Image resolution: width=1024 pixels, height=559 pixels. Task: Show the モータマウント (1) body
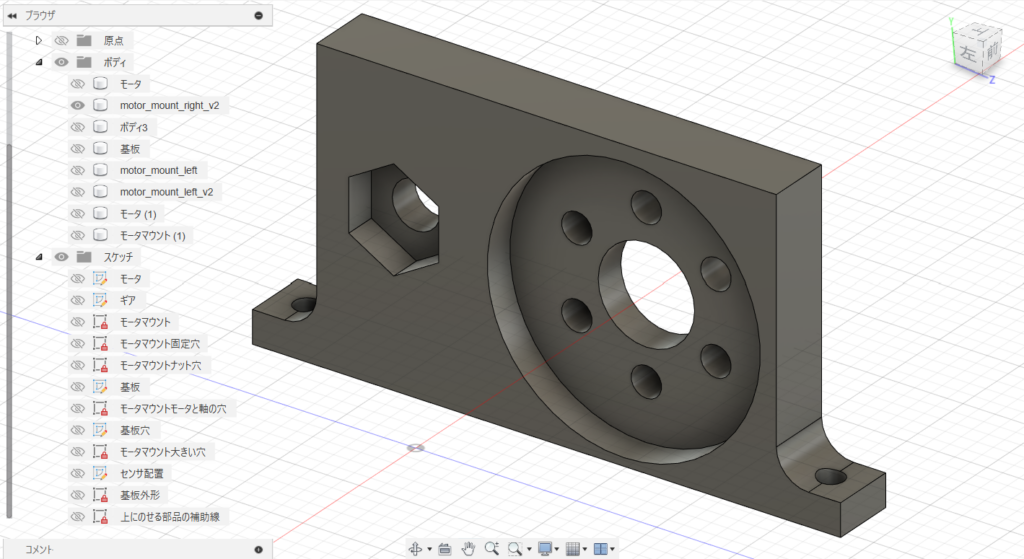78,235
